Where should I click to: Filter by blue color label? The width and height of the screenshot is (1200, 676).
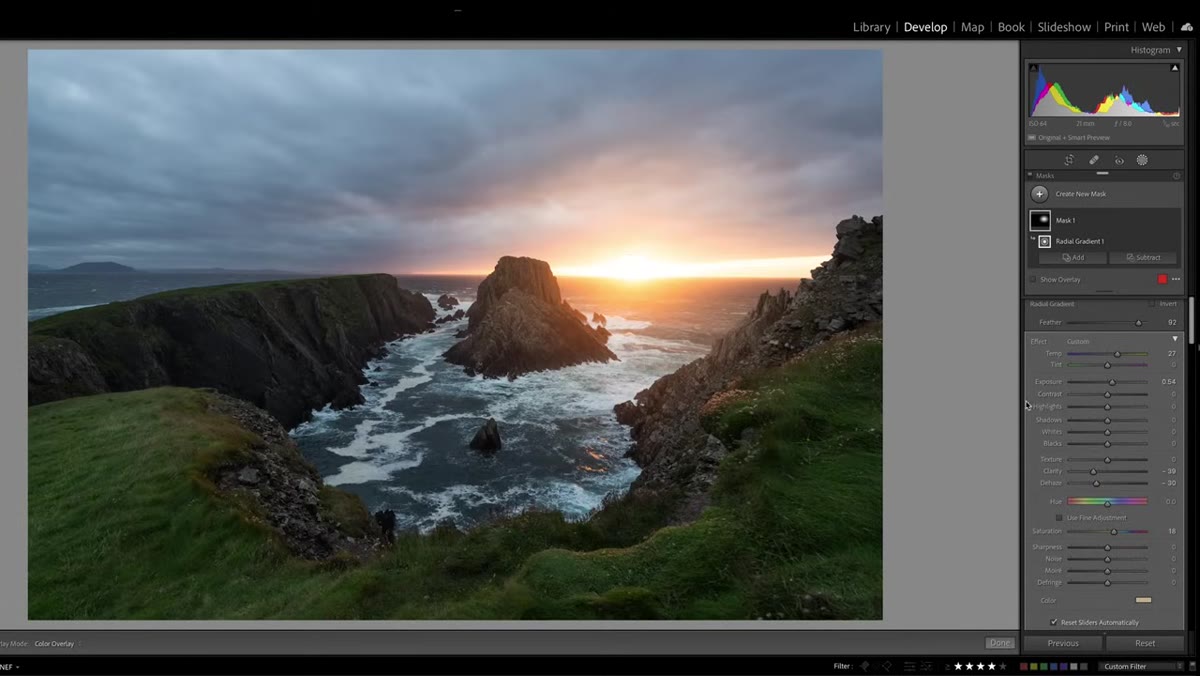click(x=1054, y=666)
